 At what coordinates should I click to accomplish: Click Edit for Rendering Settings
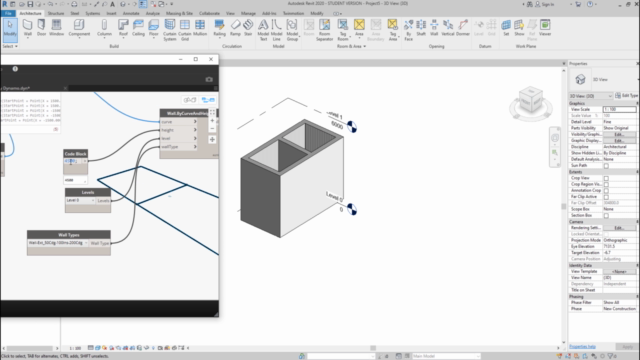pyautogui.click(x=619, y=228)
